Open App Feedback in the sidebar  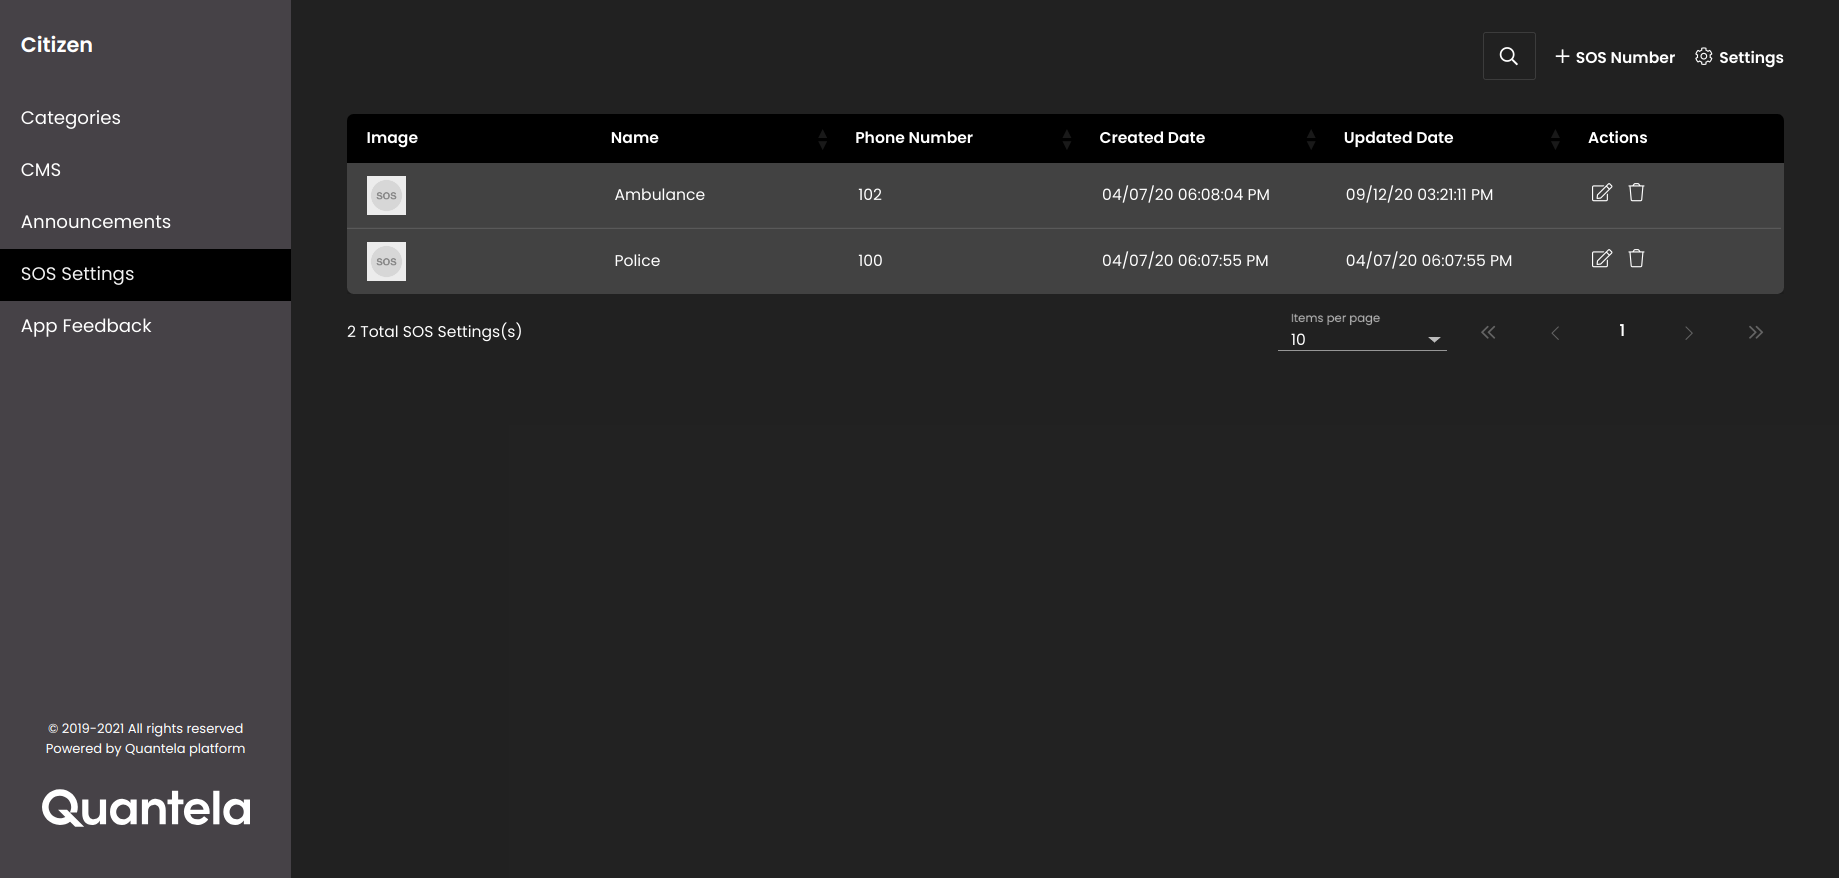145,326
